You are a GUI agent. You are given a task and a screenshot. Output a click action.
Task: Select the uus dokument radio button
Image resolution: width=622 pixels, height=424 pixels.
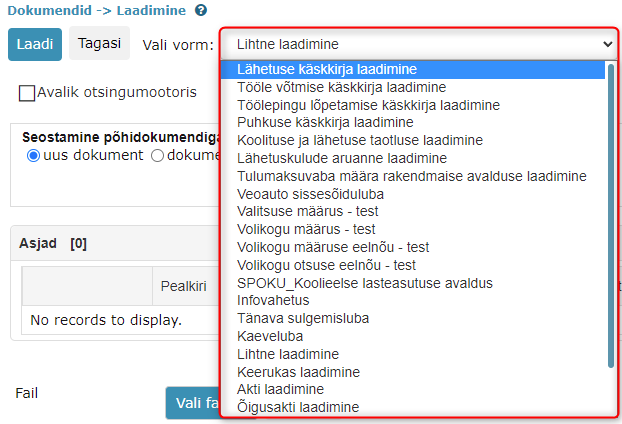(34, 156)
